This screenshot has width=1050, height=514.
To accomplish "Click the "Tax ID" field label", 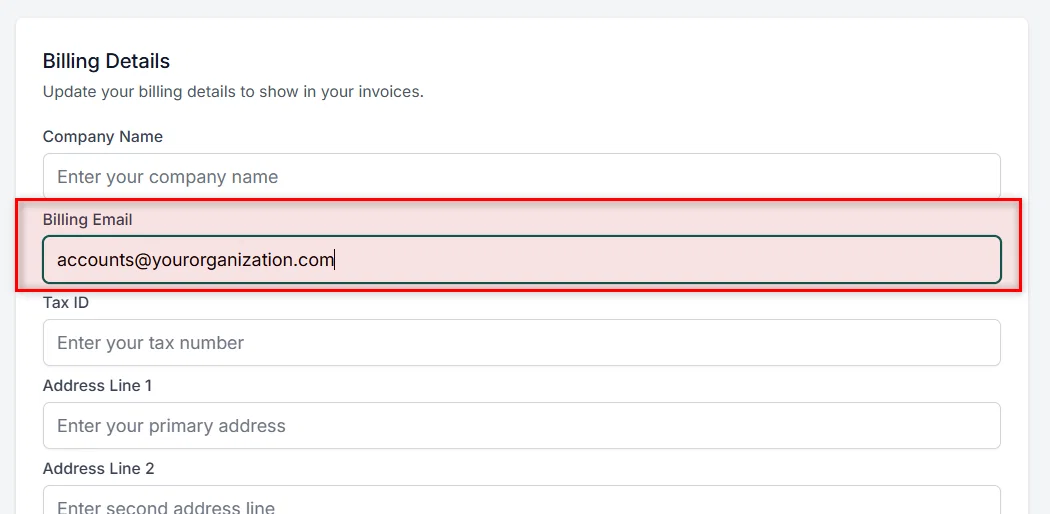I will pos(66,303).
